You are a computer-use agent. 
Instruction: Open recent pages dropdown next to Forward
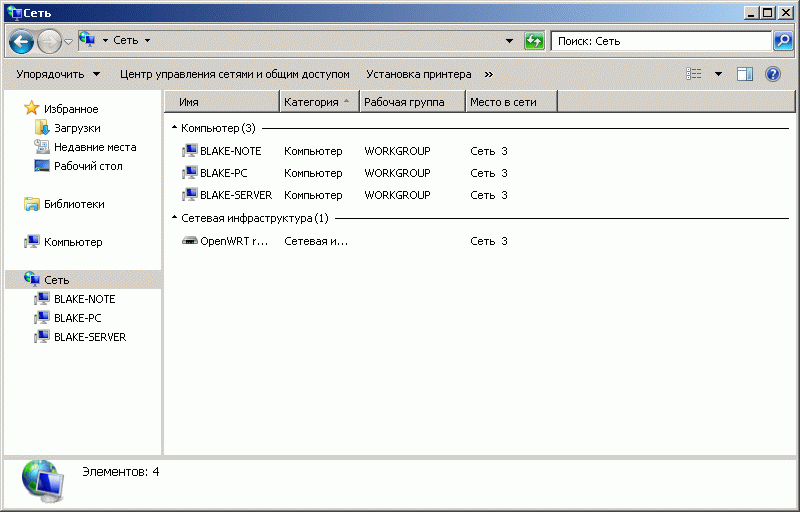pos(68,42)
